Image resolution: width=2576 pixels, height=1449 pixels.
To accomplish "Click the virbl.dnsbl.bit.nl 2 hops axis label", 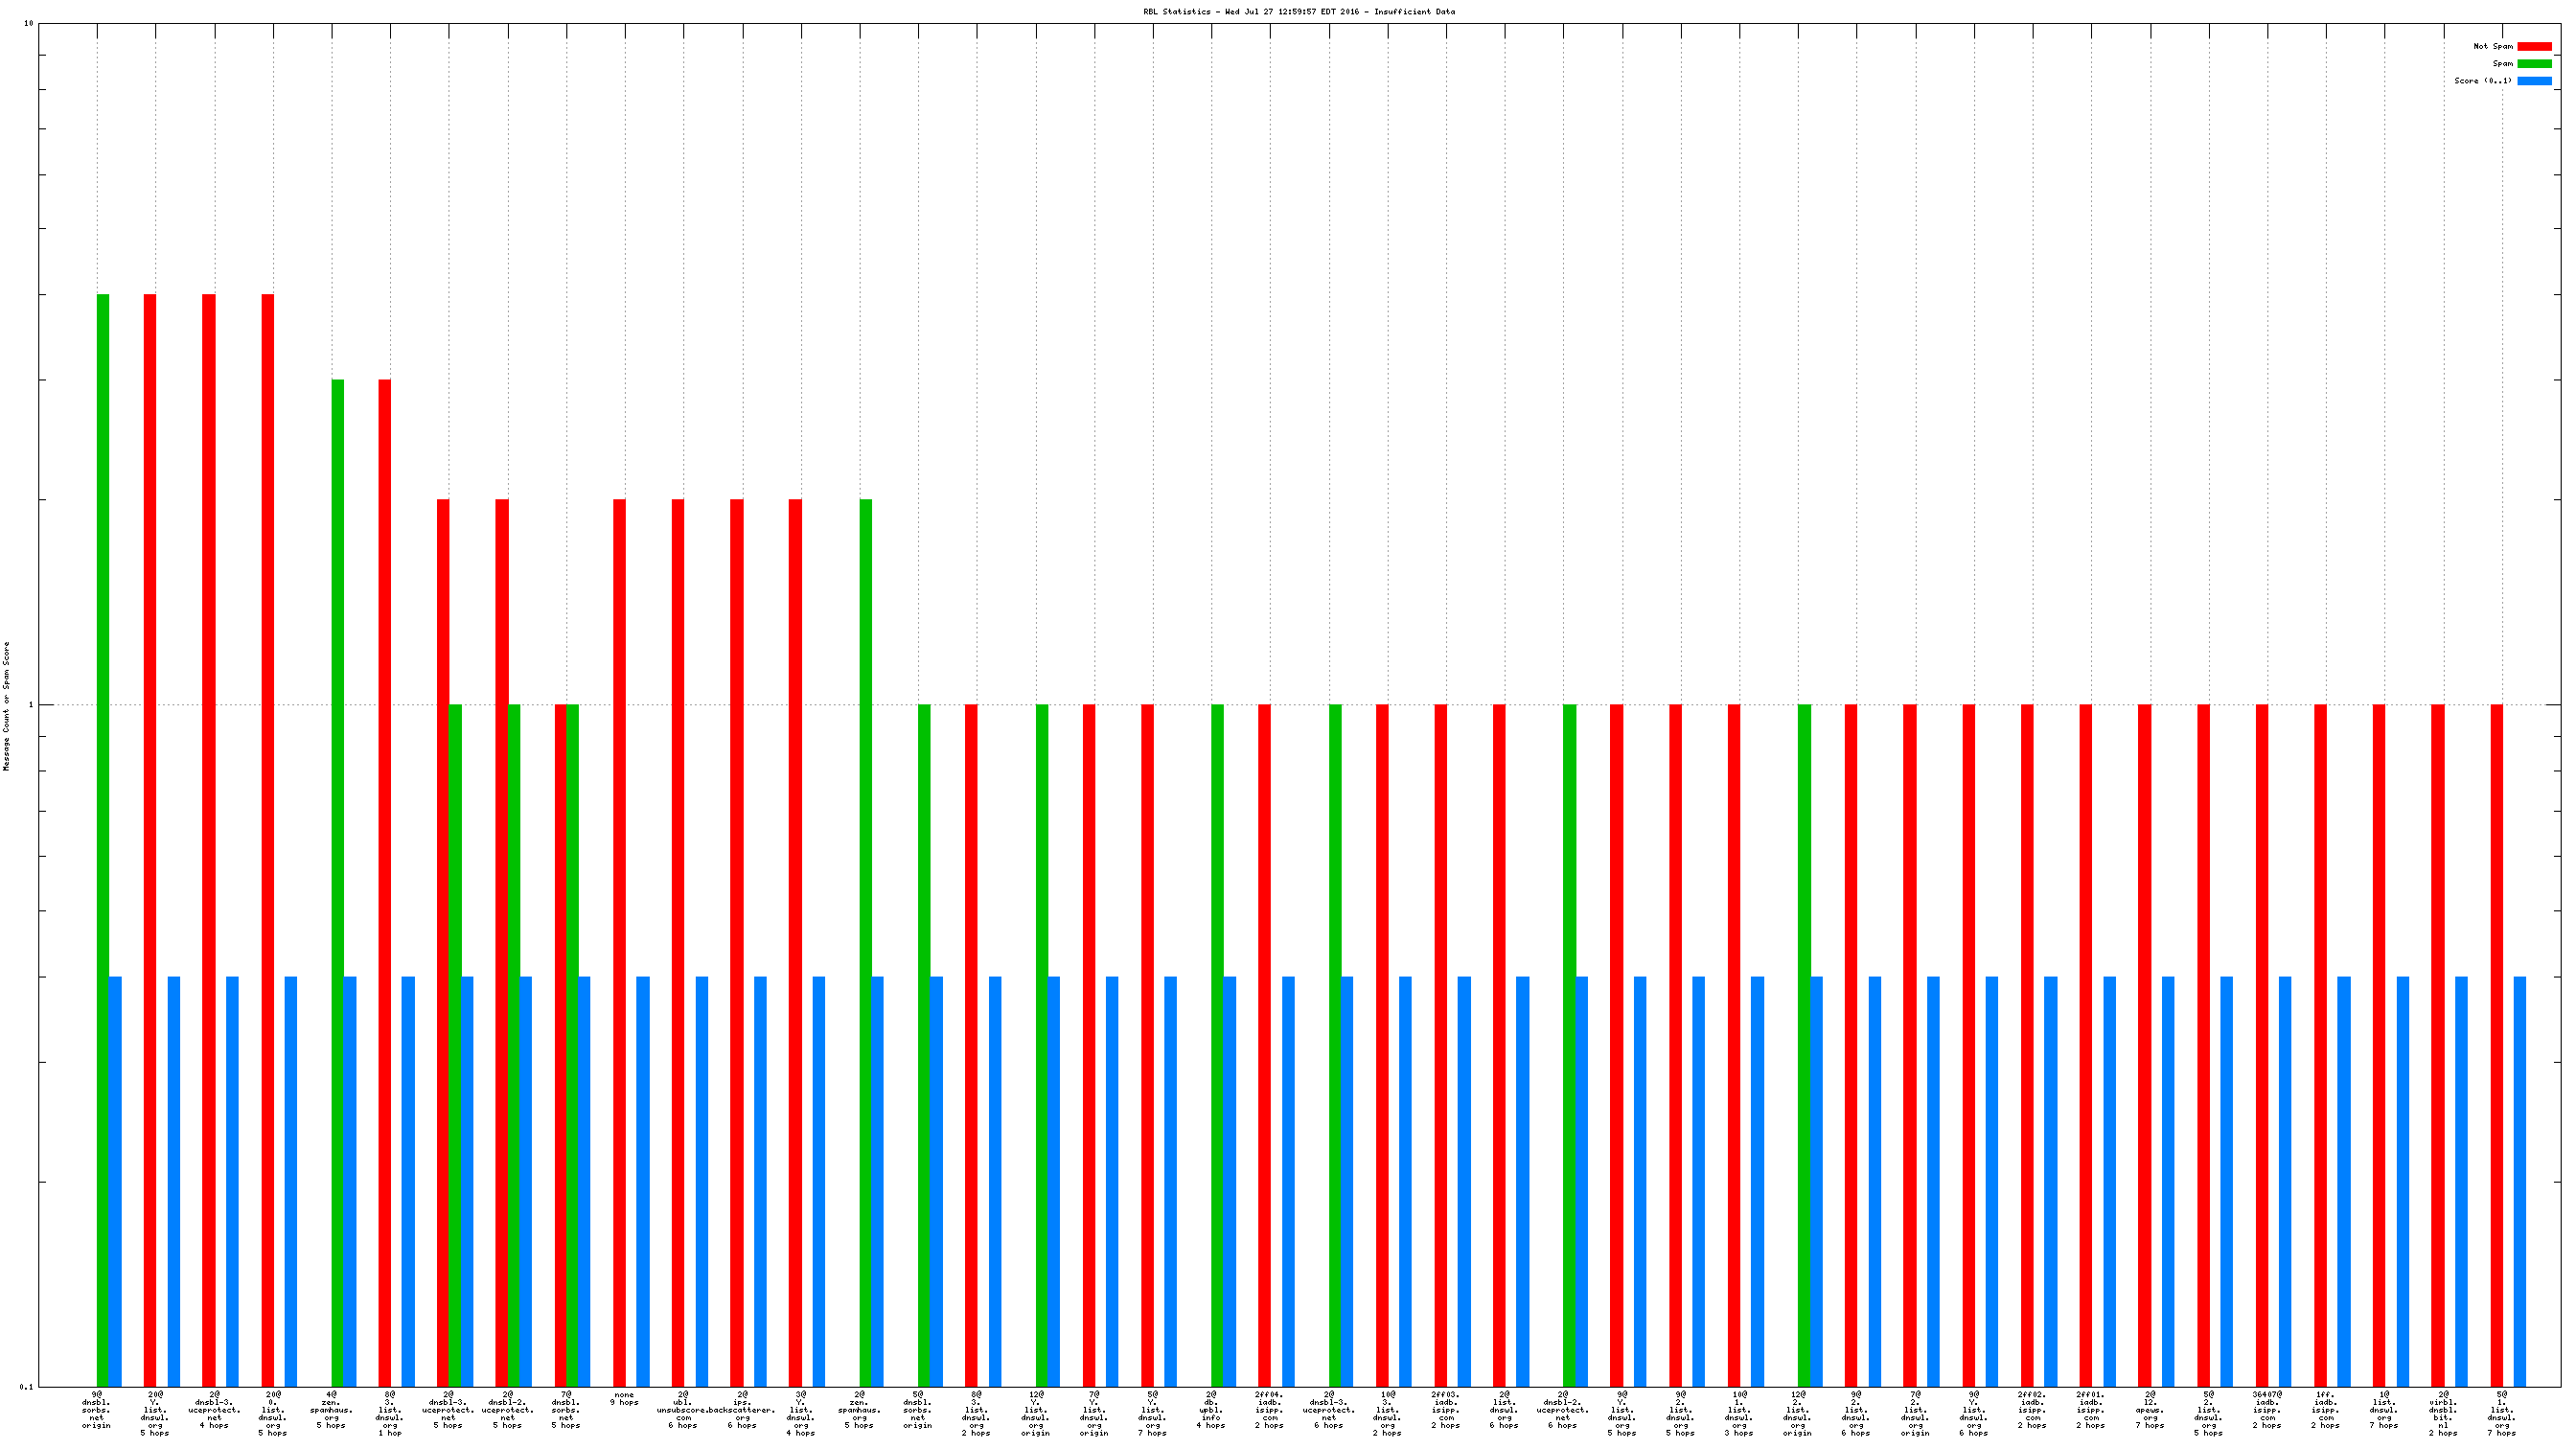I will [x=2442, y=1412].
